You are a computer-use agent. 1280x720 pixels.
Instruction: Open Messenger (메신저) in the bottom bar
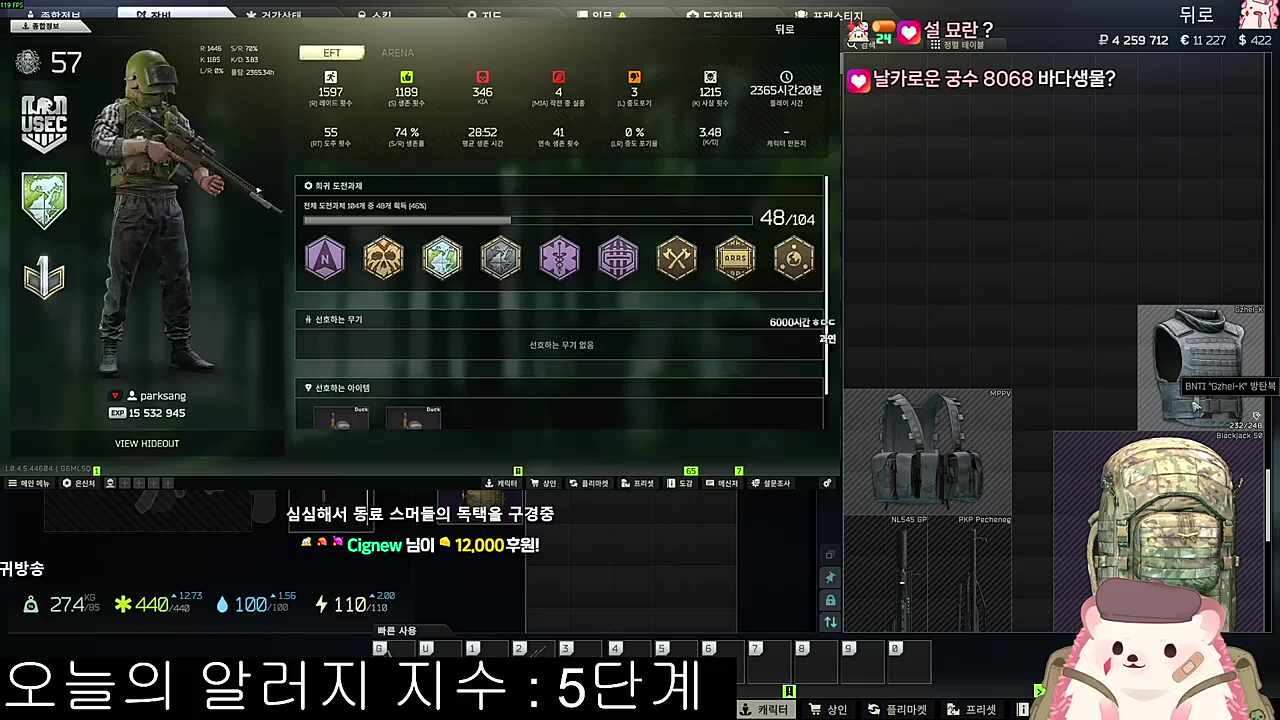tap(721, 484)
